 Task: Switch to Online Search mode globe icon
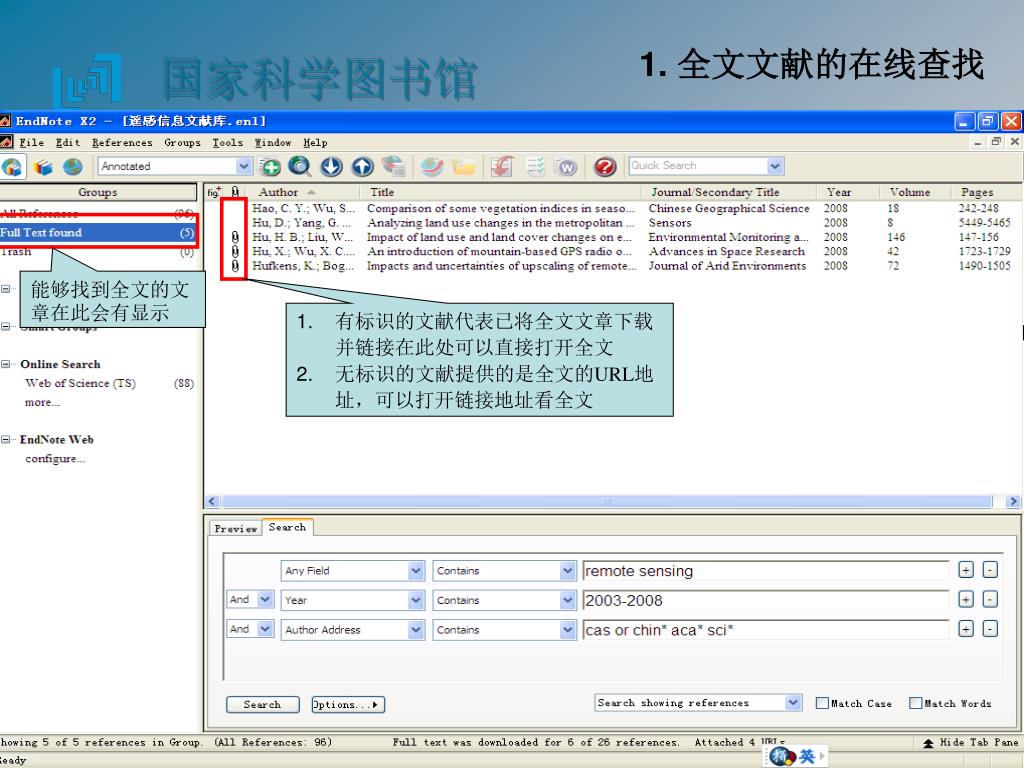(72, 167)
